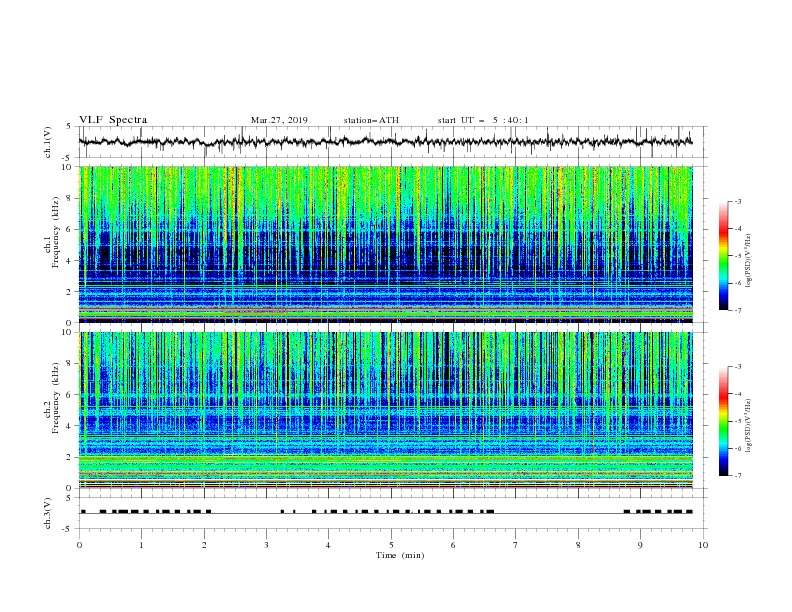The image size is (792, 612).
Task: Click the "Time (min)" axis title
Action: 400,555
